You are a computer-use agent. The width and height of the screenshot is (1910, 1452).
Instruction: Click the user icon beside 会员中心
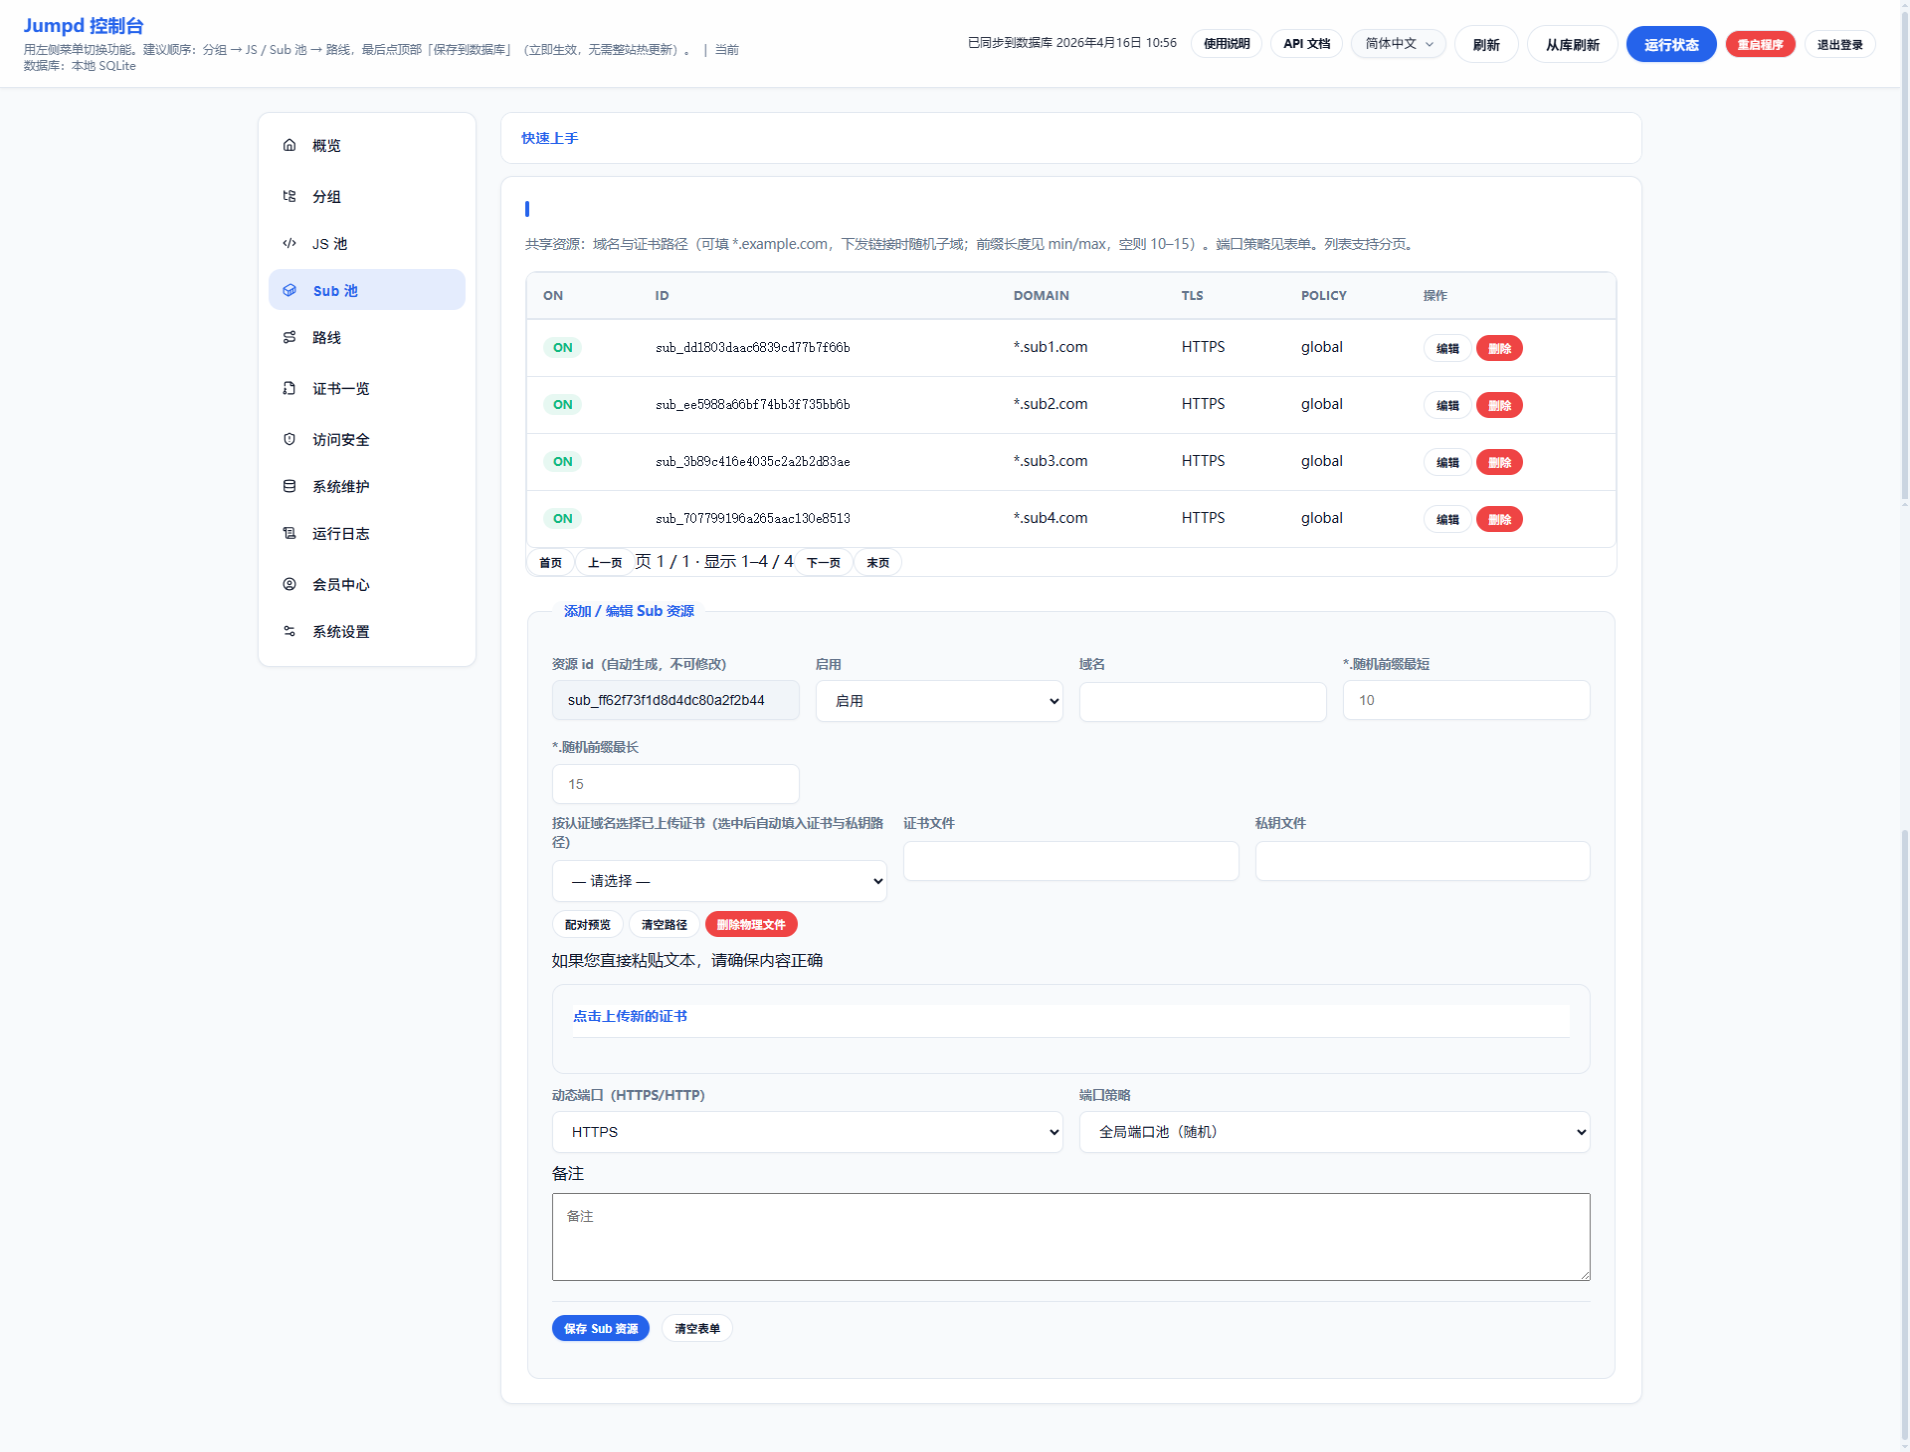(289, 584)
